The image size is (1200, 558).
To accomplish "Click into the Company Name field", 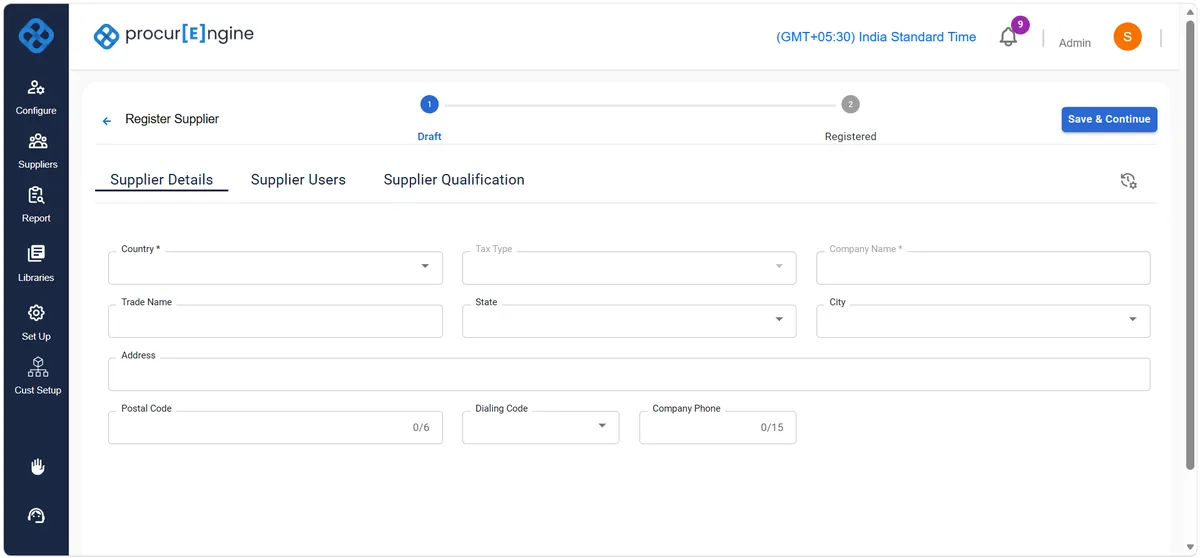I will pyautogui.click(x=983, y=267).
